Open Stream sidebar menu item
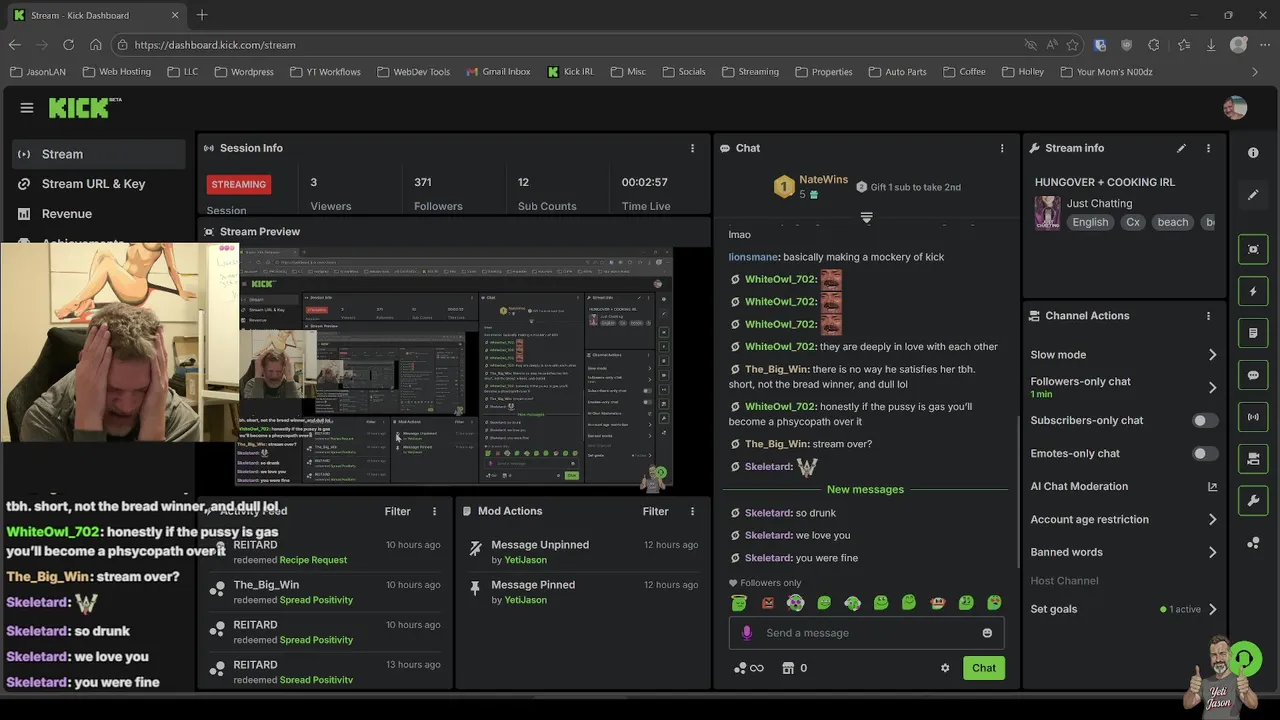 pos(99,154)
